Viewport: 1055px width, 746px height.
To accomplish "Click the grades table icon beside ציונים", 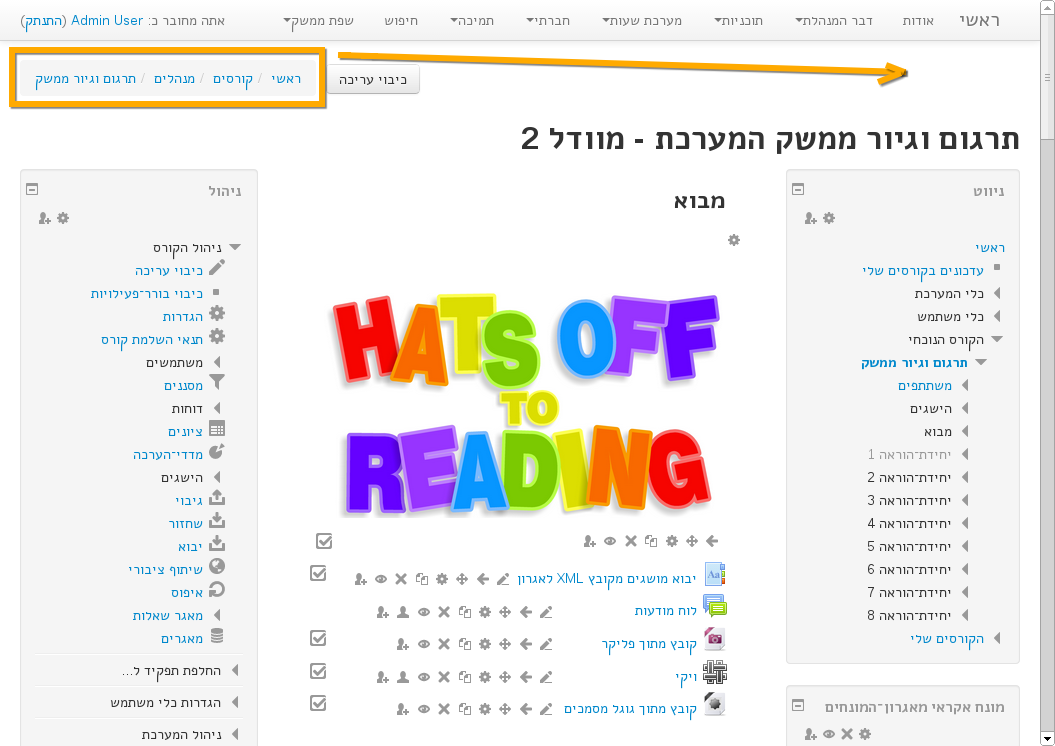I will point(217,428).
